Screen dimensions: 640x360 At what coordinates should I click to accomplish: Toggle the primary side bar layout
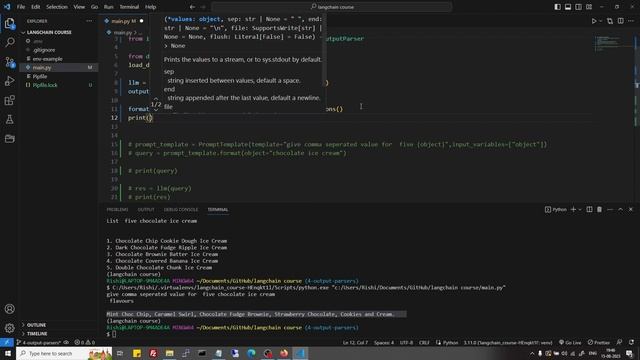pyautogui.click(x=558, y=7)
